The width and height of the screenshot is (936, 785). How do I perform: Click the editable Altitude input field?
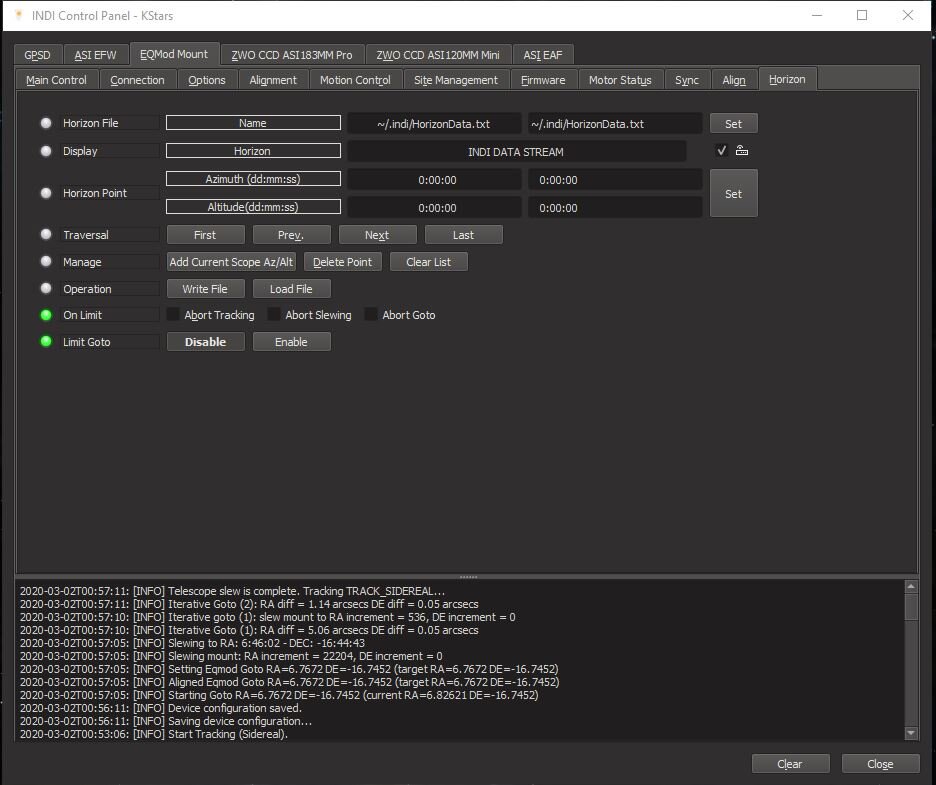(615, 208)
